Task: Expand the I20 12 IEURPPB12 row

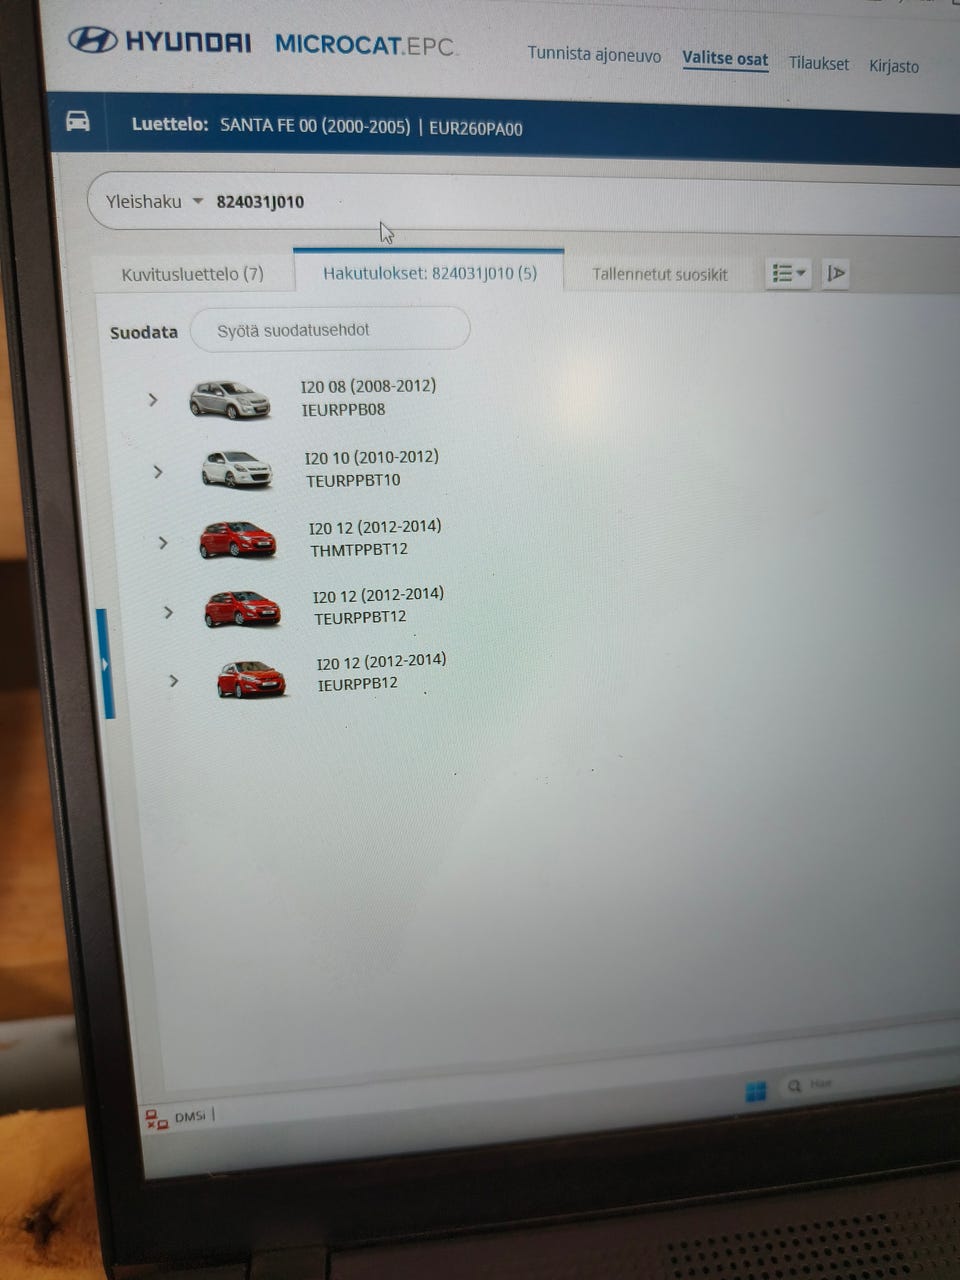Action: [173, 680]
